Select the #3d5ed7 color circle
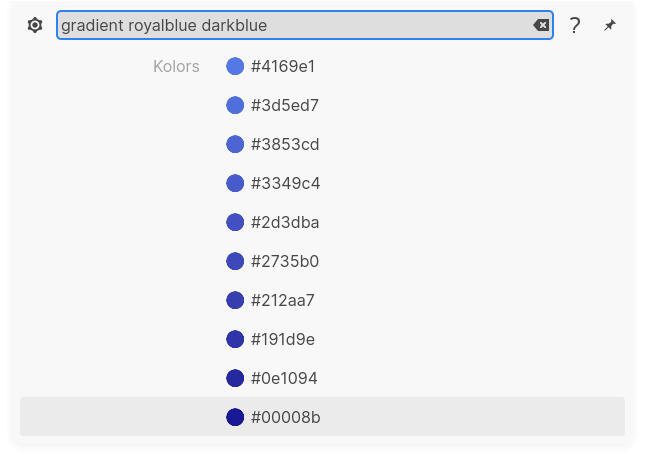Image resolution: width=645 pixels, height=456 pixels. (x=235, y=105)
